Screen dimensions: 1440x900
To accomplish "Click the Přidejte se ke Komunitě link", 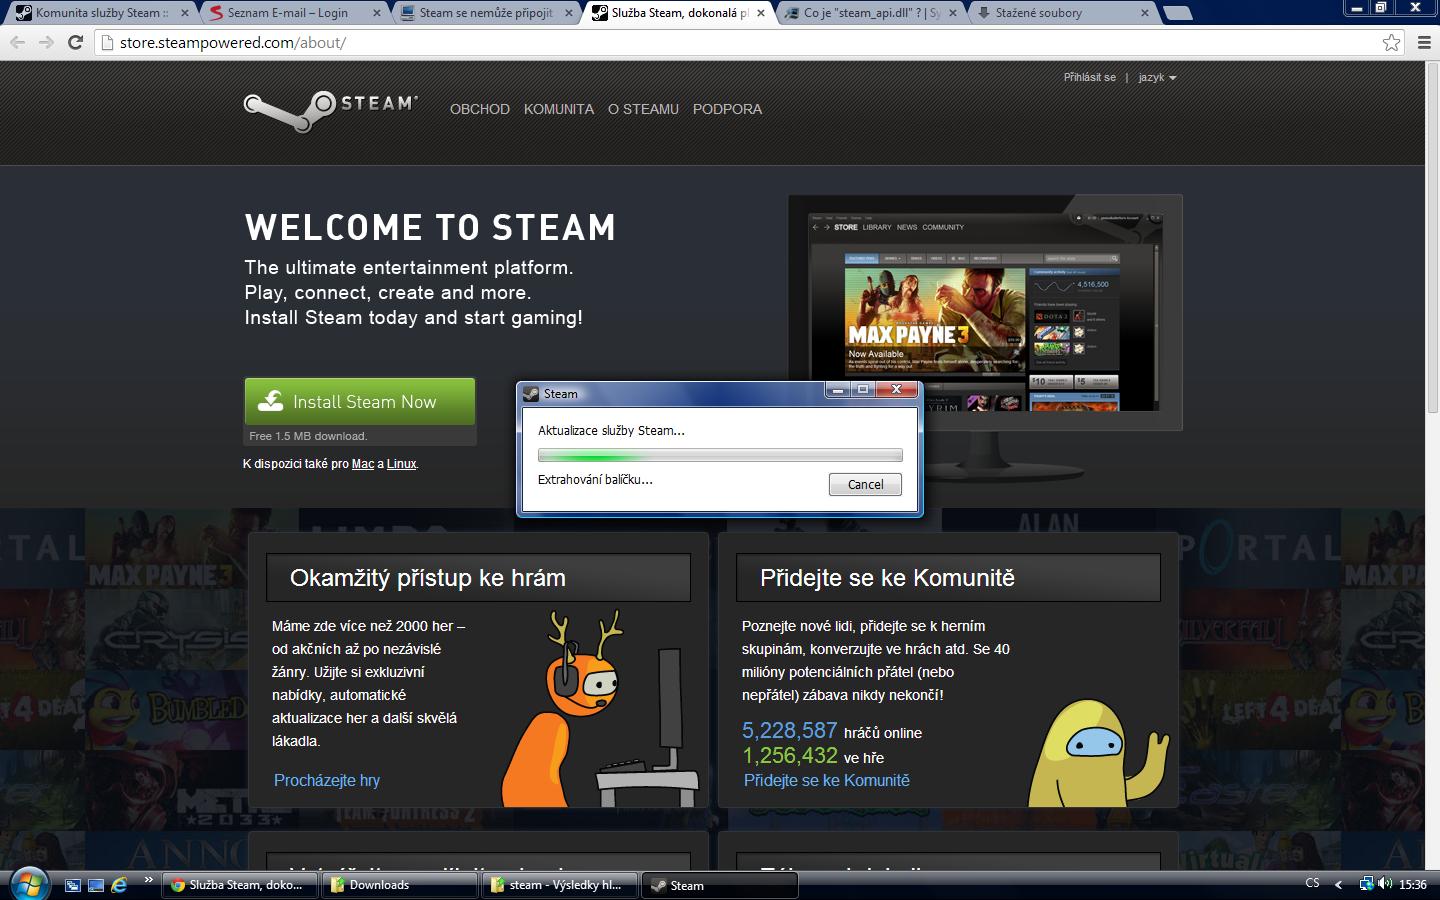I will coord(827,780).
